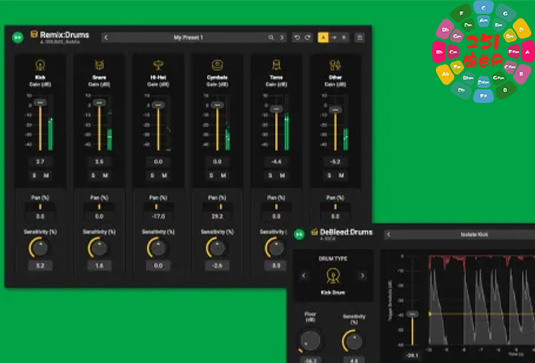Mute the Kick channel
This screenshot has height=363, width=535.
(x=46, y=175)
